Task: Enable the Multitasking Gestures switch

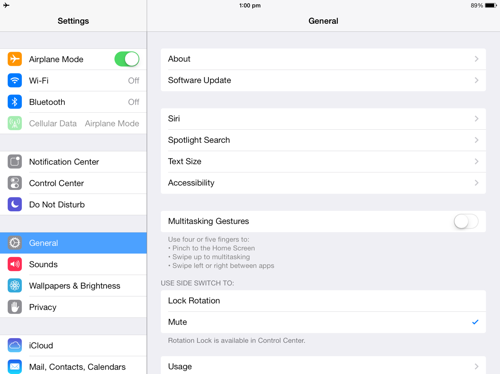Action: point(466,221)
